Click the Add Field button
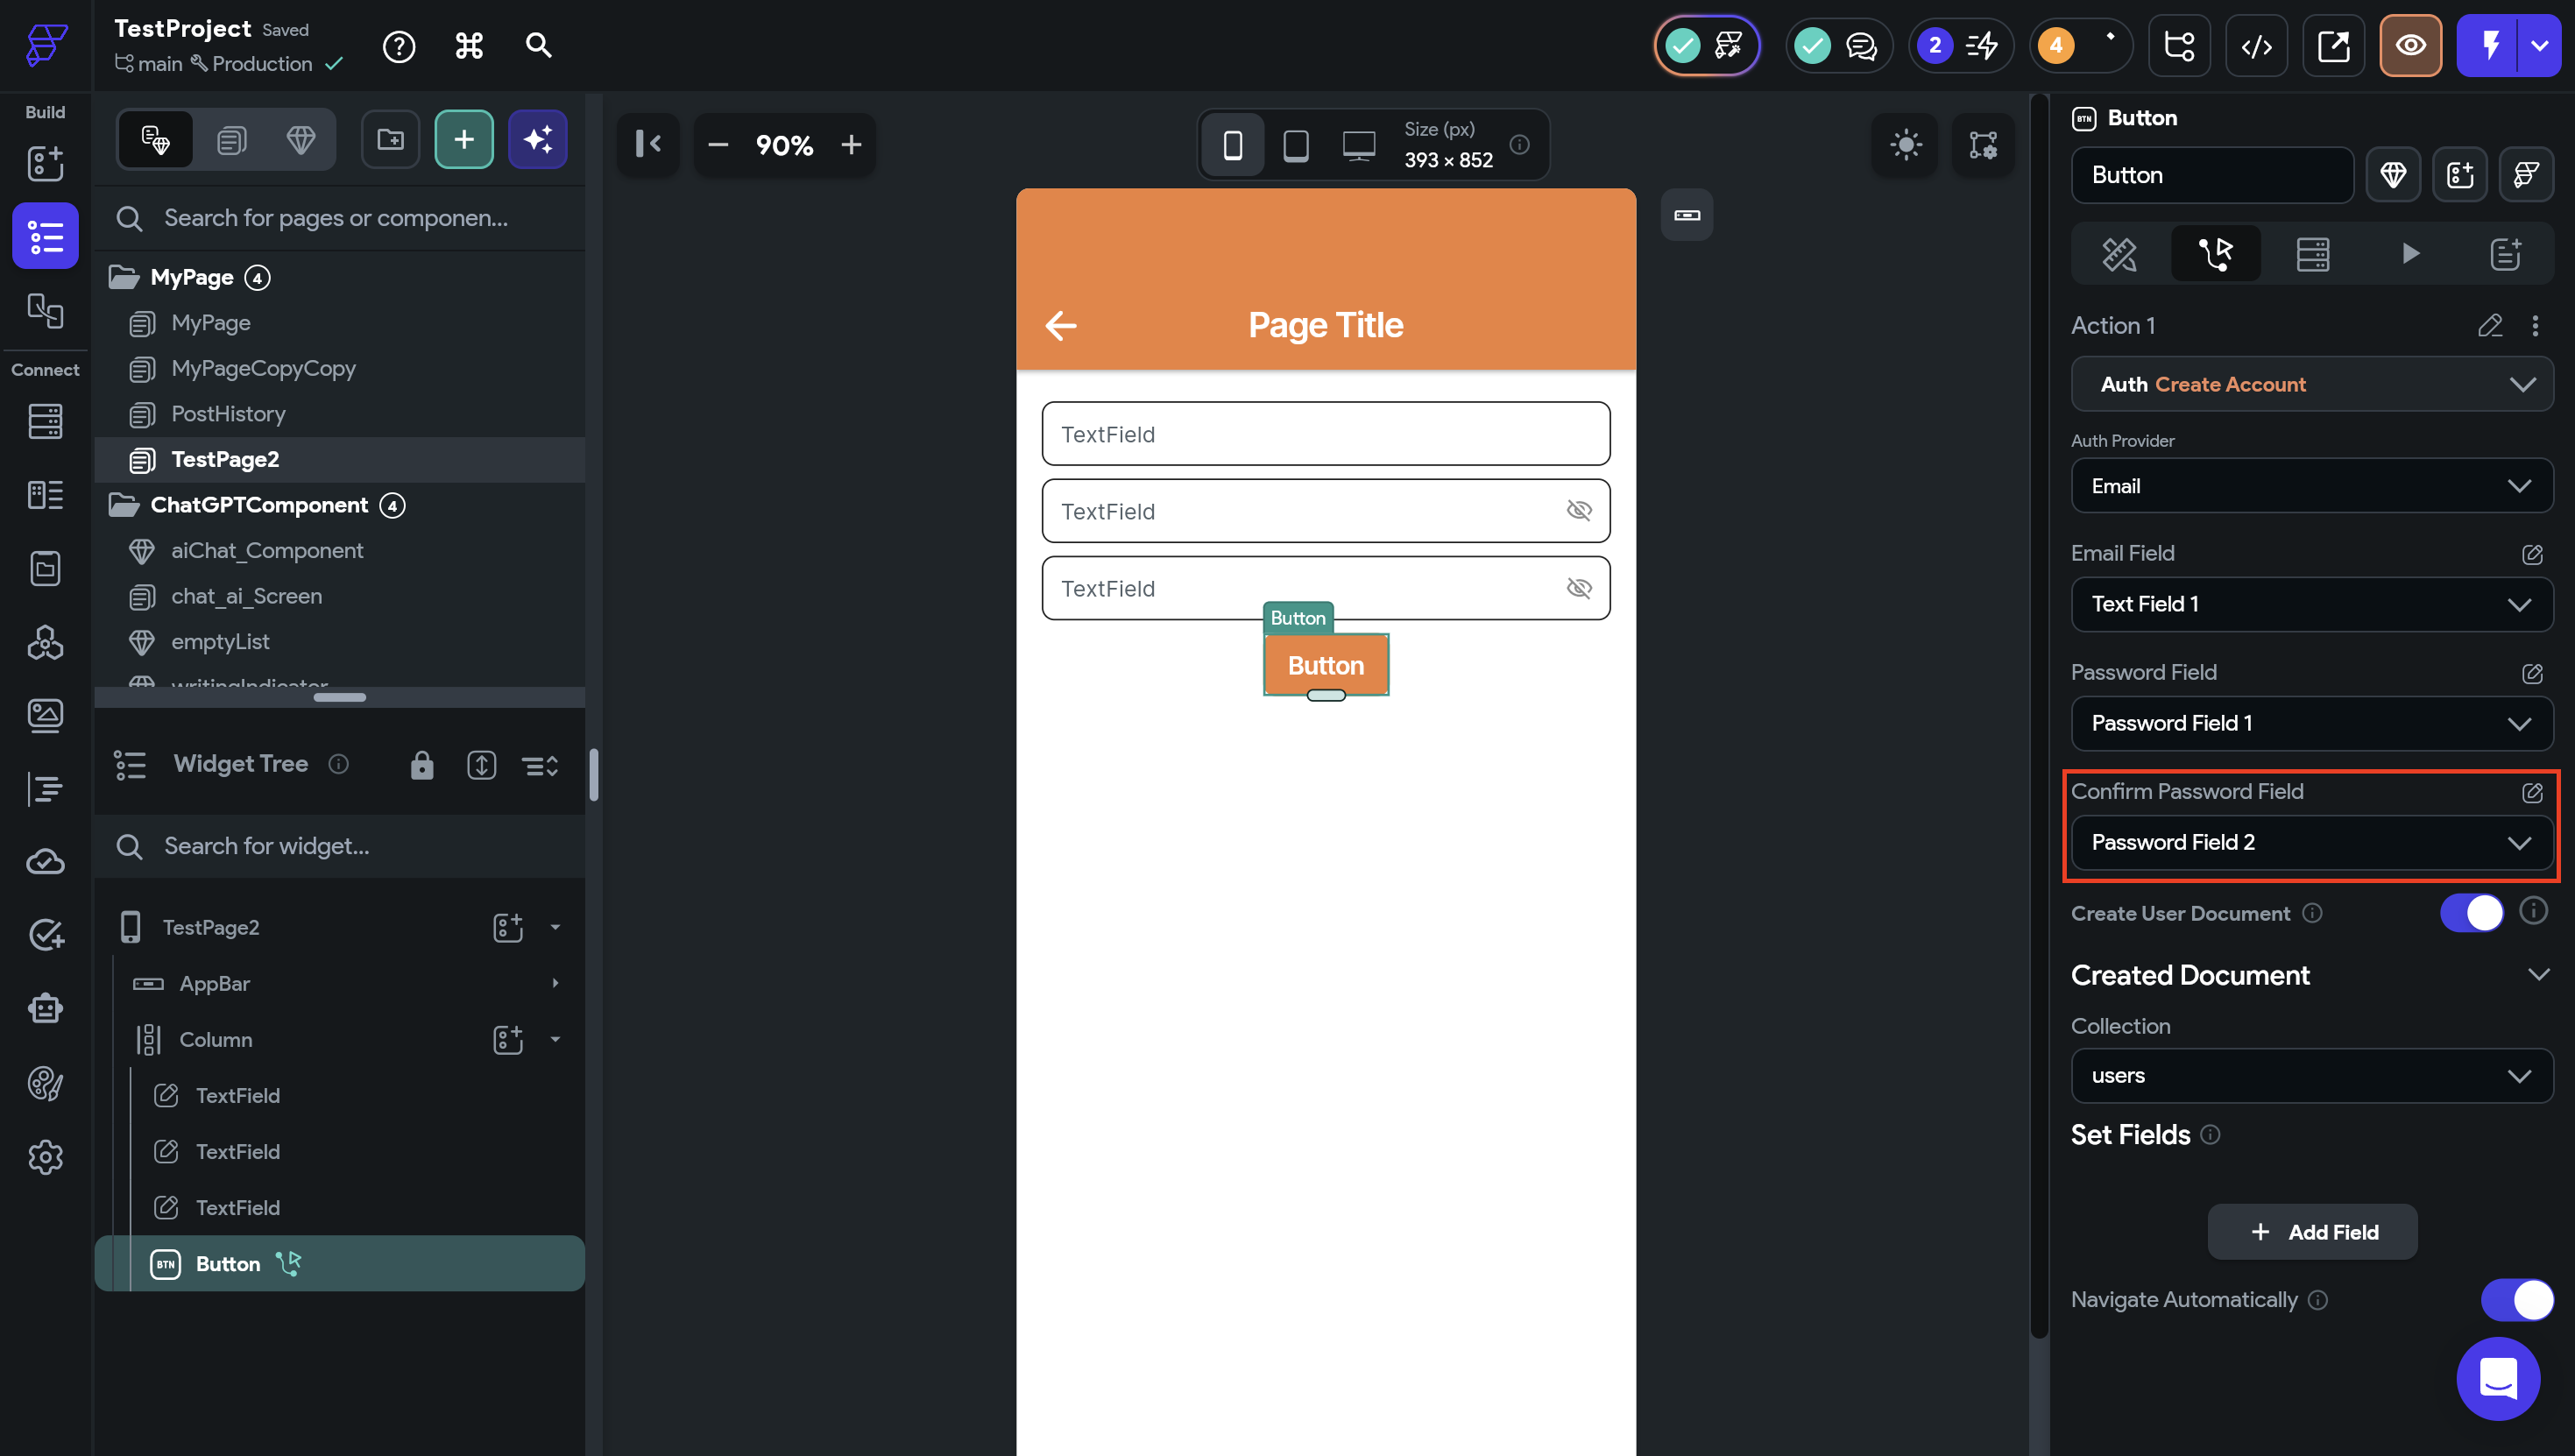 tap(2312, 1232)
